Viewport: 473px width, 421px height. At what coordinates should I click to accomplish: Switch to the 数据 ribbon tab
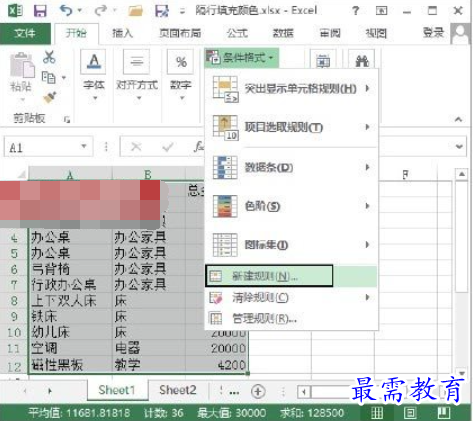(x=283, y=33)
